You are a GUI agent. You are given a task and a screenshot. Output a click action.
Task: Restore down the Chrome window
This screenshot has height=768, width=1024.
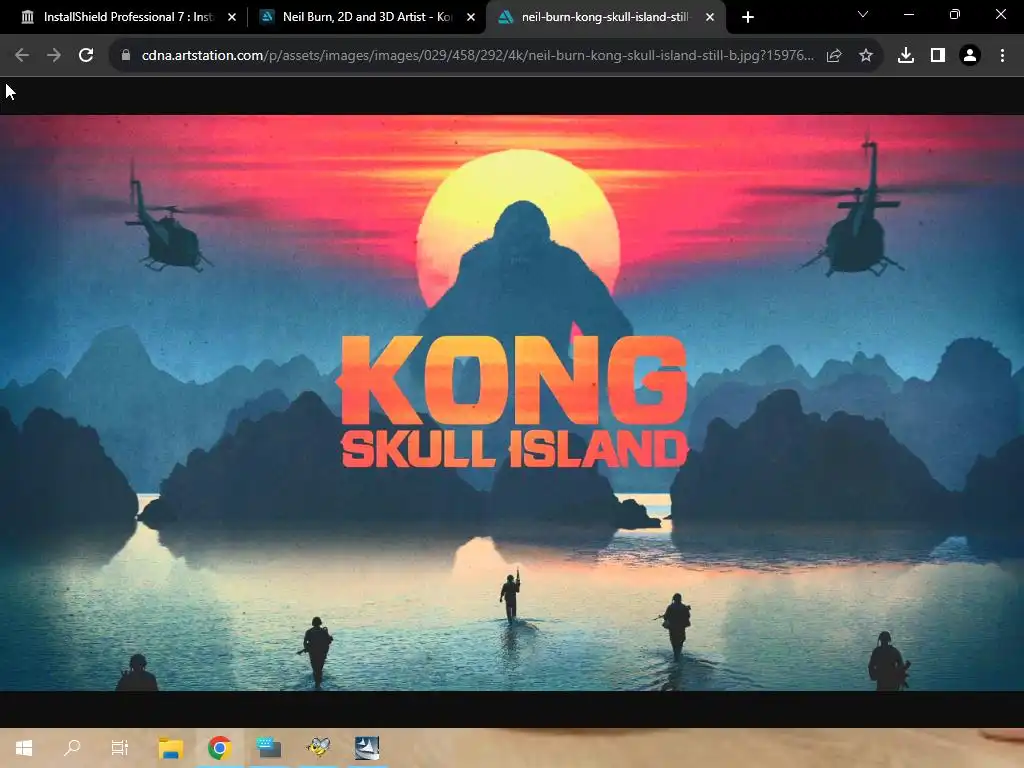point(954,14)
